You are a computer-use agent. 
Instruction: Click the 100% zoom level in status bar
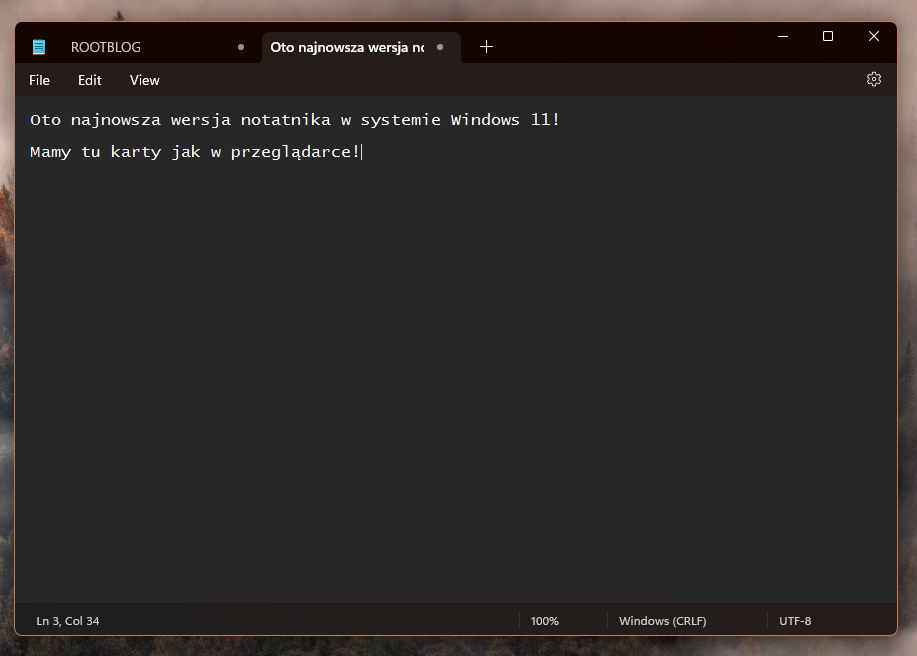(545, 621)
